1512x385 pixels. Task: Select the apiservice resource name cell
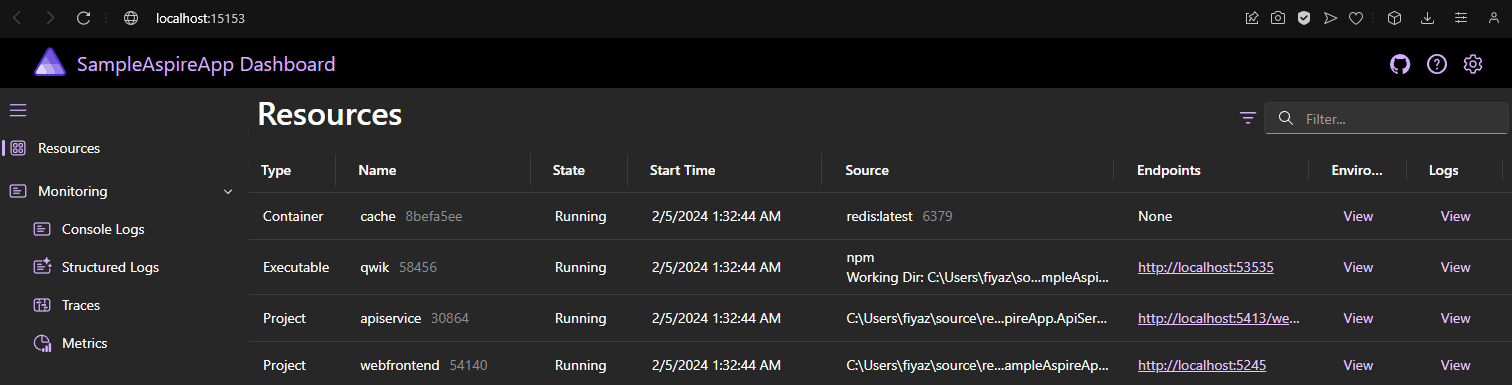414,318
